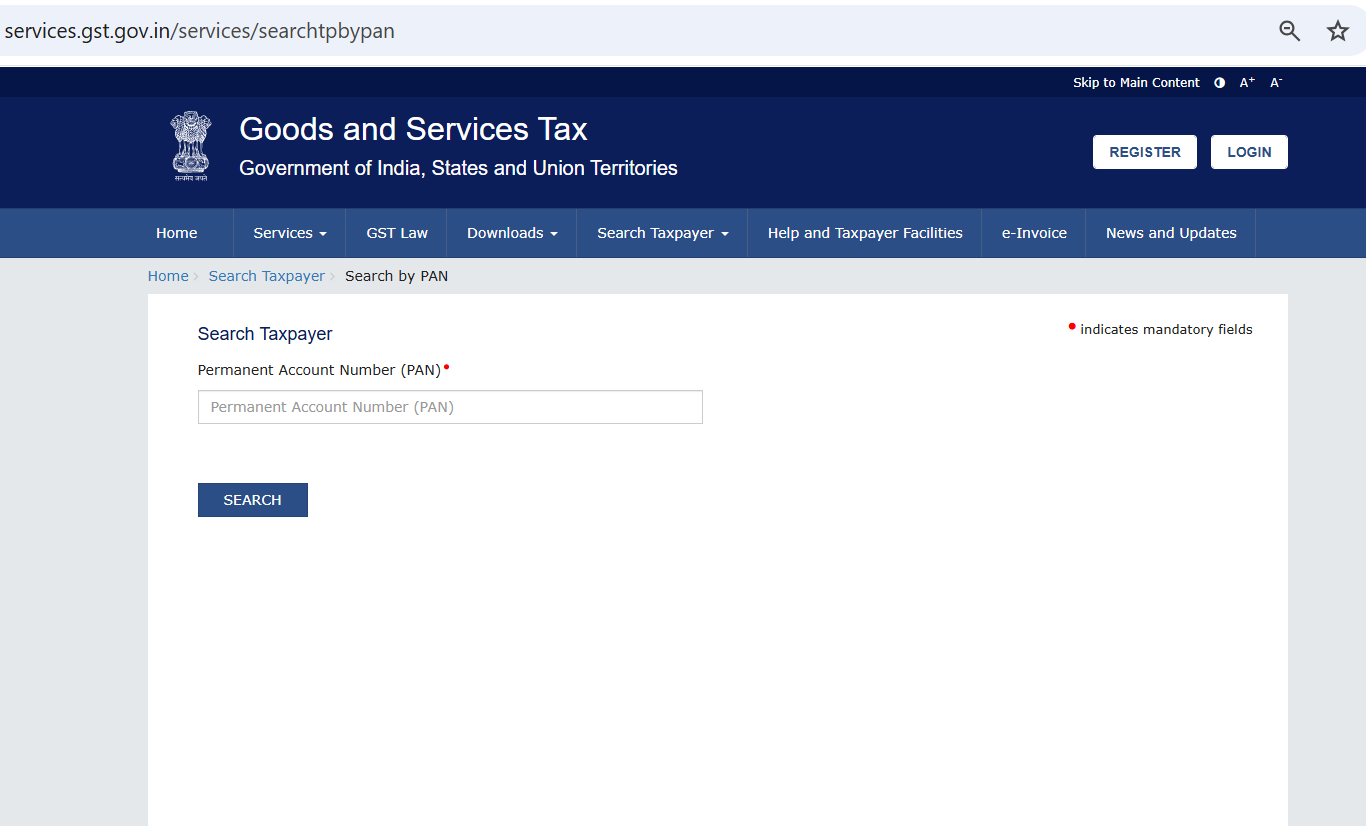Click the zoom magnifier icon in address bar
The height and width of the screenshot is (826, 1366).
point(1289,31)
